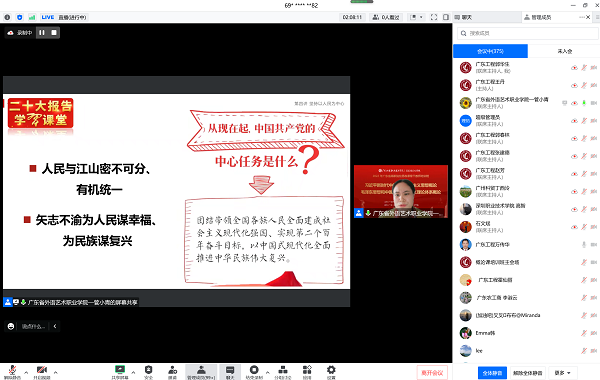Toggle the camera on lee's row
Viewport: 600px width, 380px height.
(593, 351)
